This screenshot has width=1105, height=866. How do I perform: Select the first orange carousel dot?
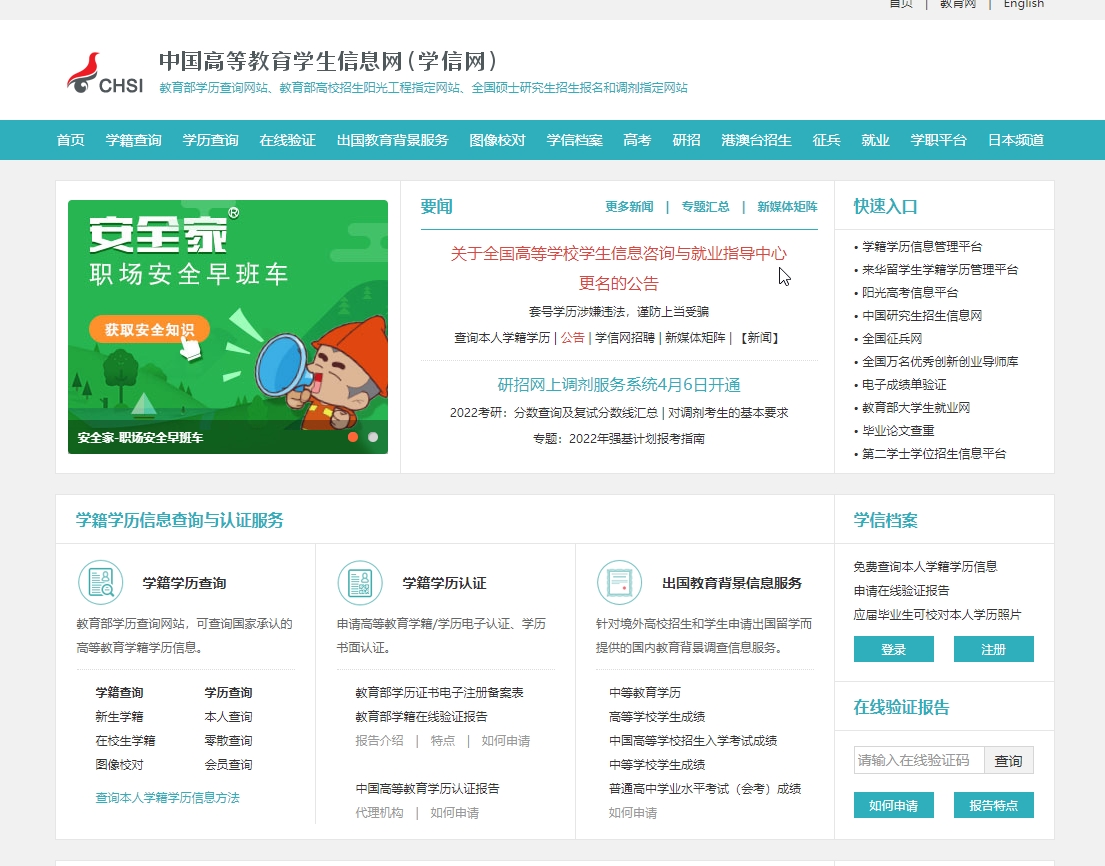tap(353, 437)
